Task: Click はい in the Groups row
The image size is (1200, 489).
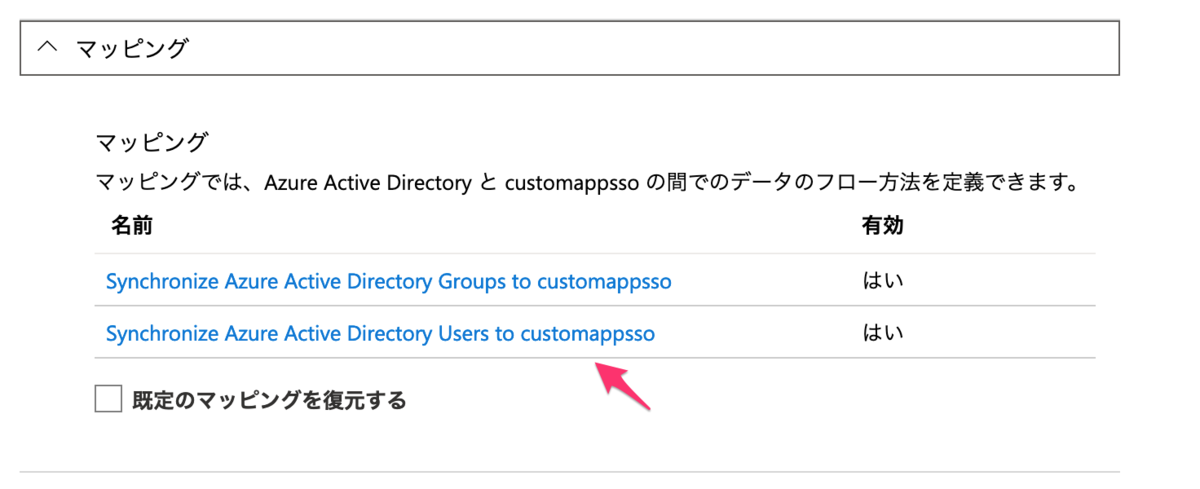Action: point(882,281)
